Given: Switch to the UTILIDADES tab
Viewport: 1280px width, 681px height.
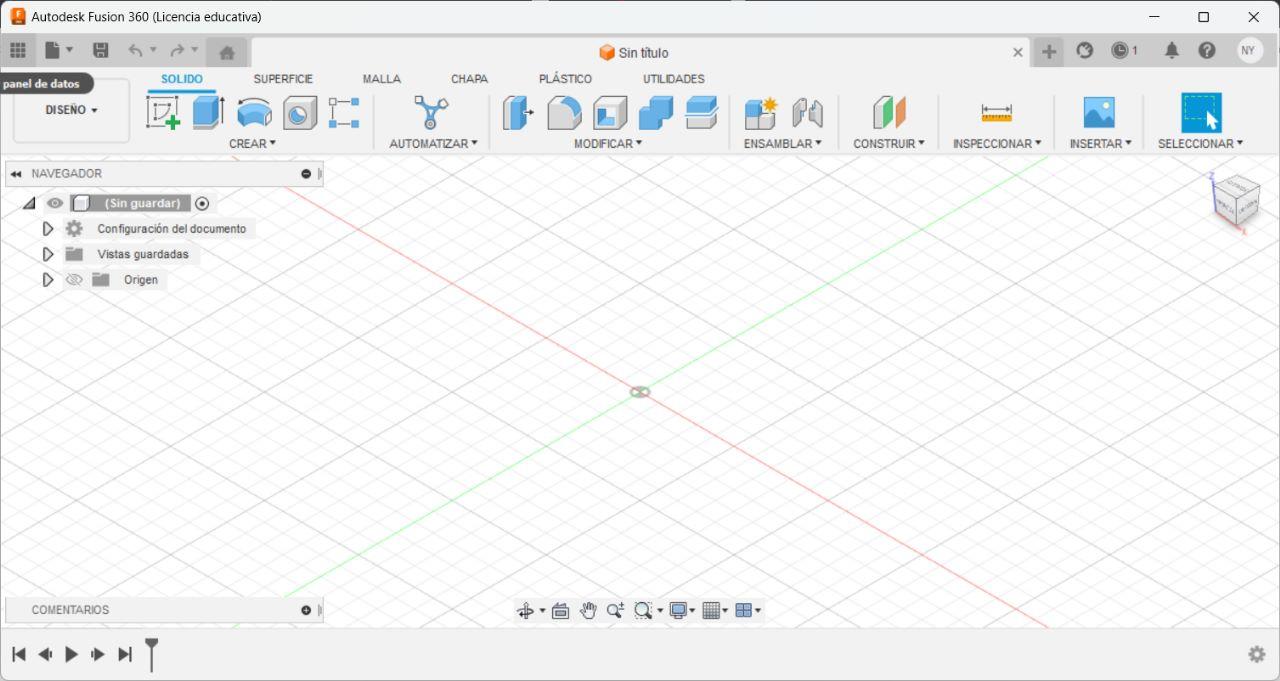Looking at the screenshot, I should (674, 79).
